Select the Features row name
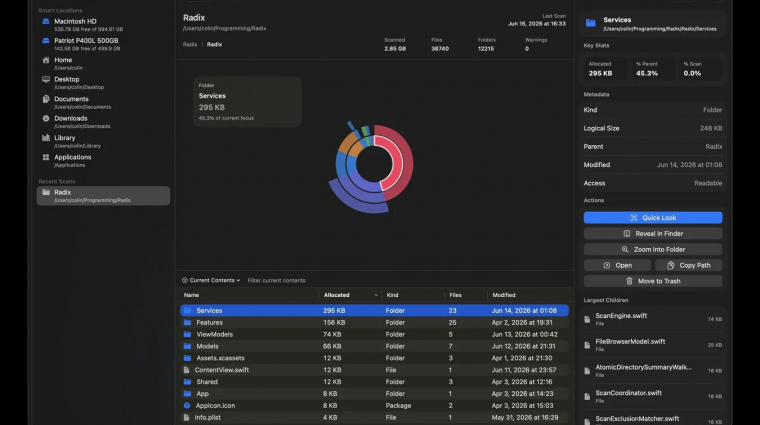Viewport: 760px width, 425px height. (x=209, y=322)
